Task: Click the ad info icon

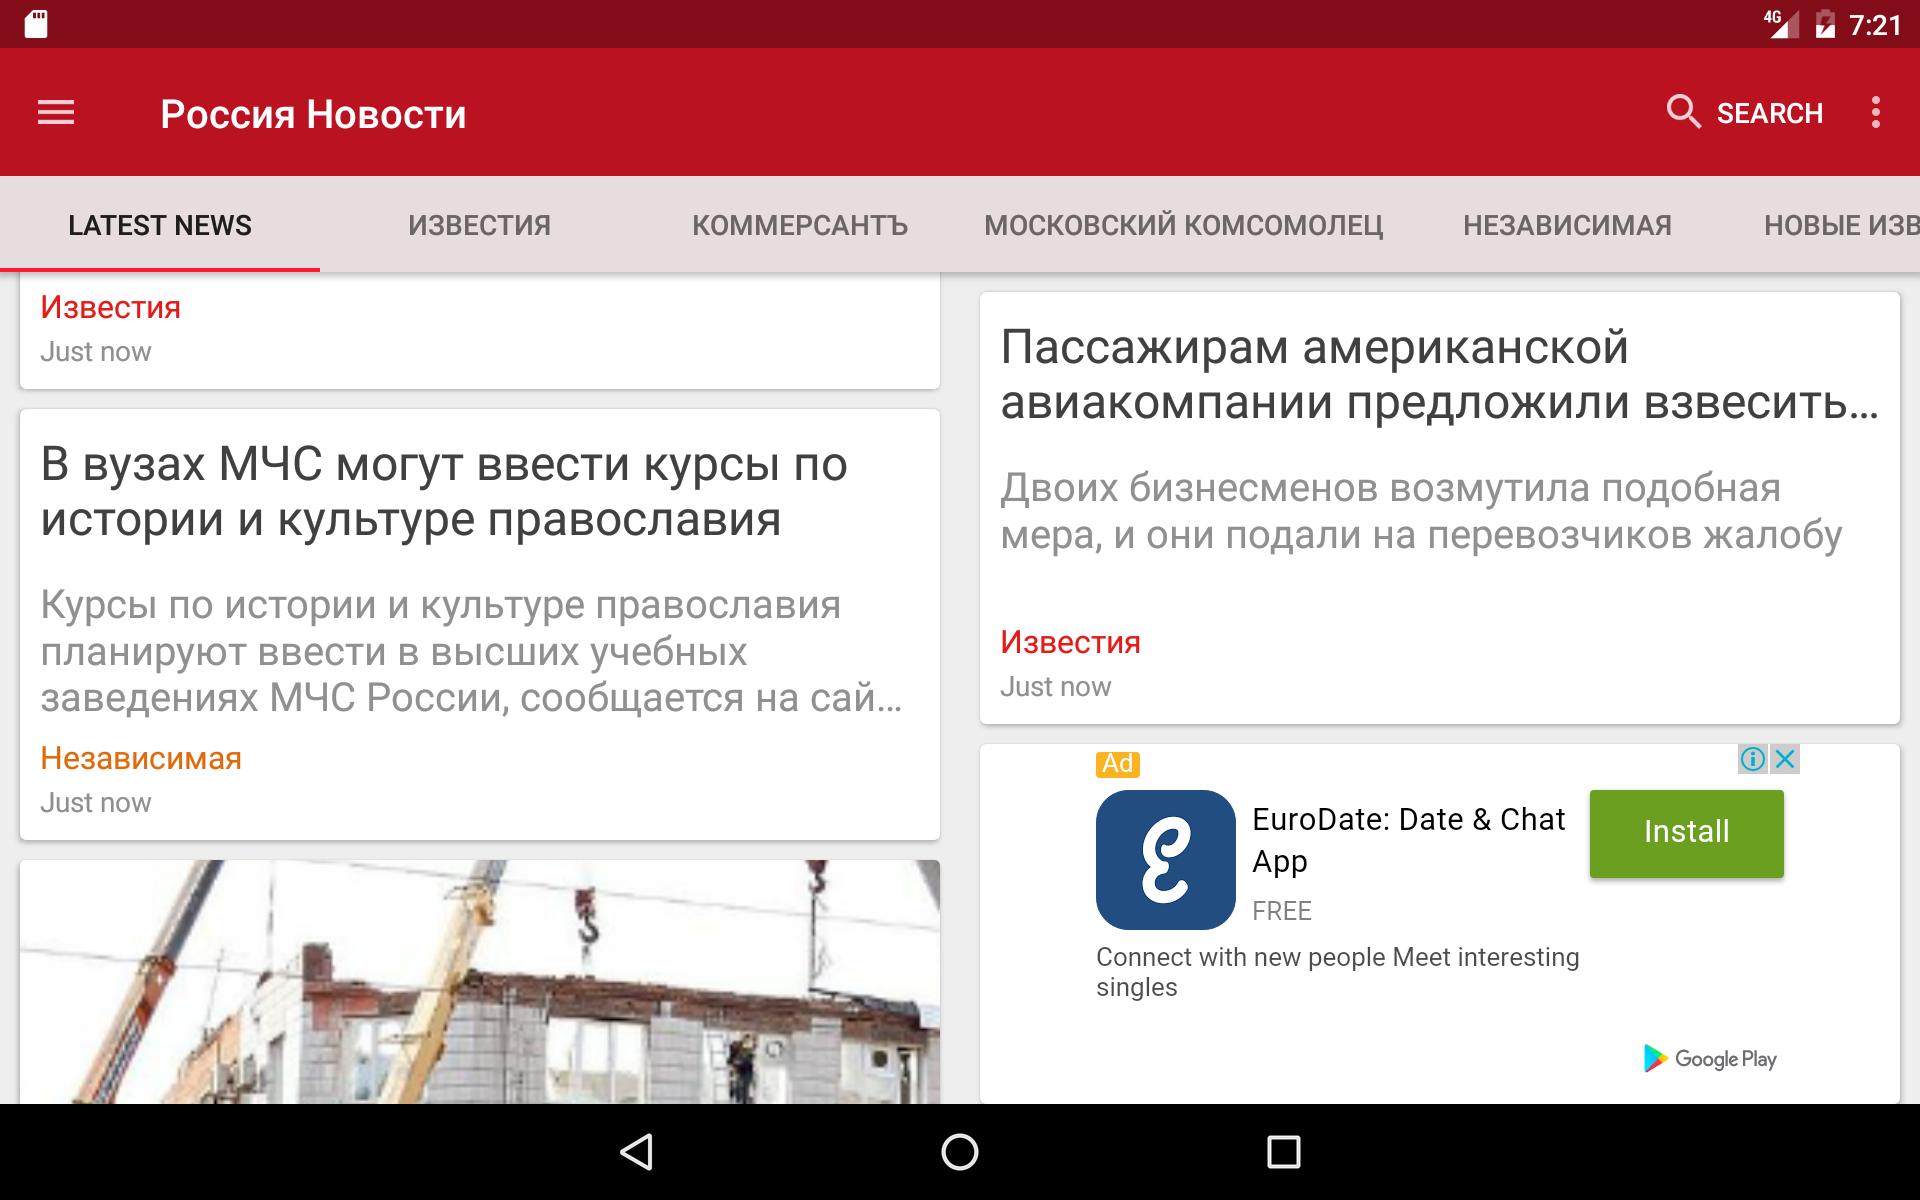Action: pyautogui.click(x=1752, y=759)
